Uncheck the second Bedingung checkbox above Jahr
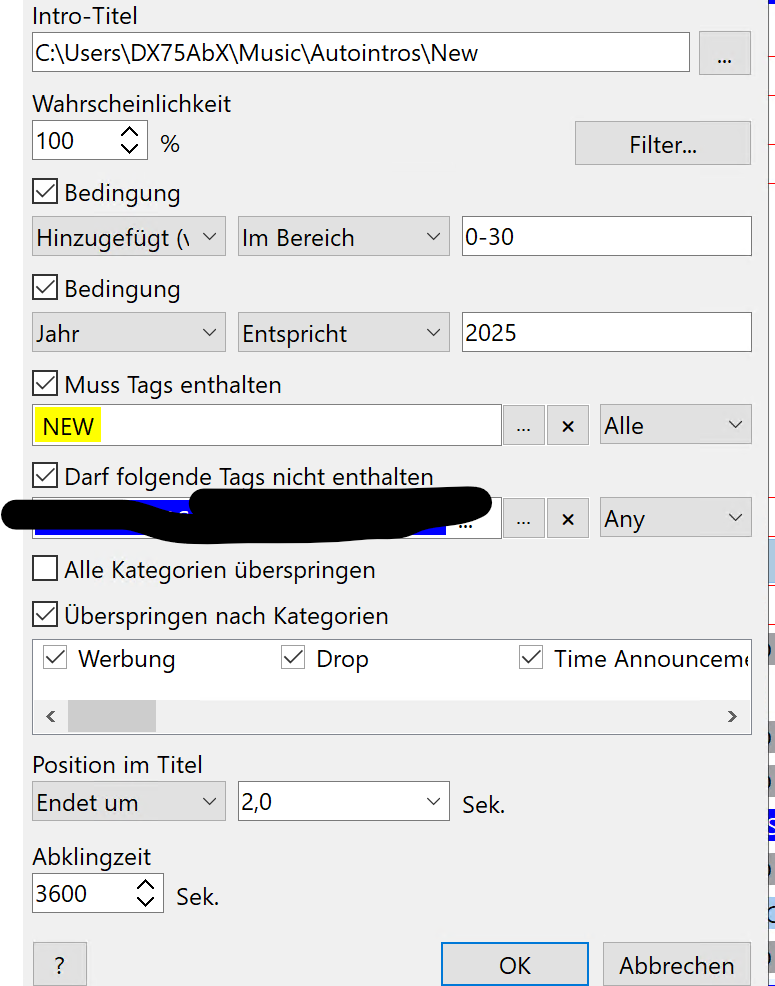Viewport: 775px width, 986px height. (45, 288)
